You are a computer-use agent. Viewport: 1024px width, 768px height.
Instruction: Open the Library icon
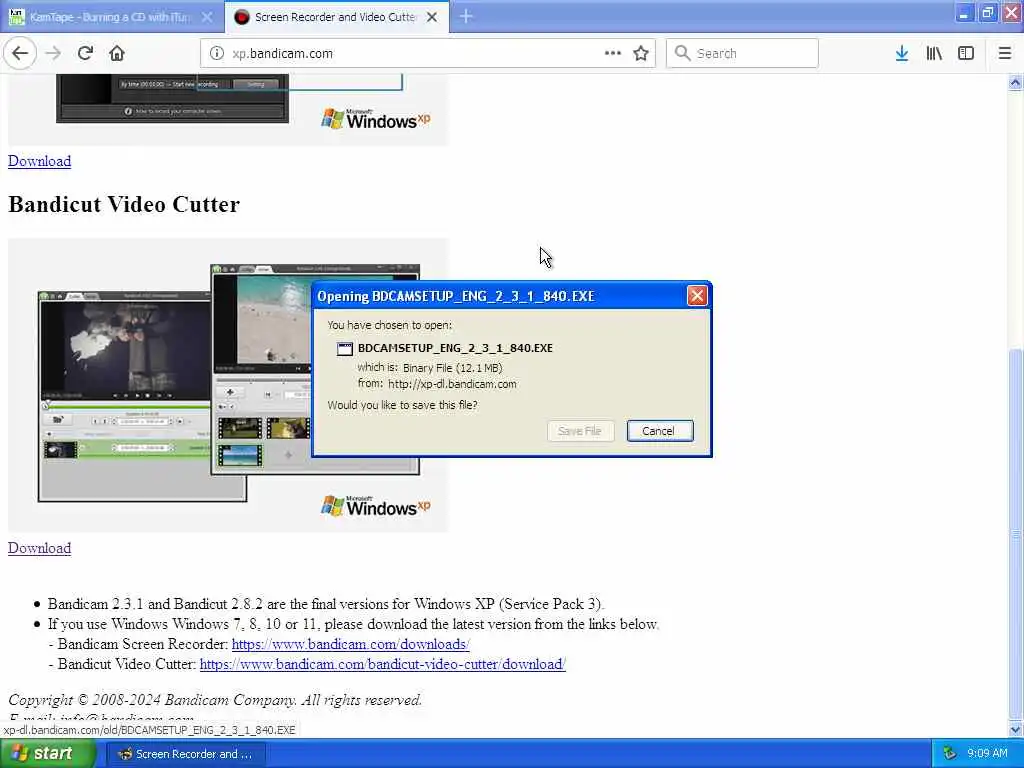934,53
